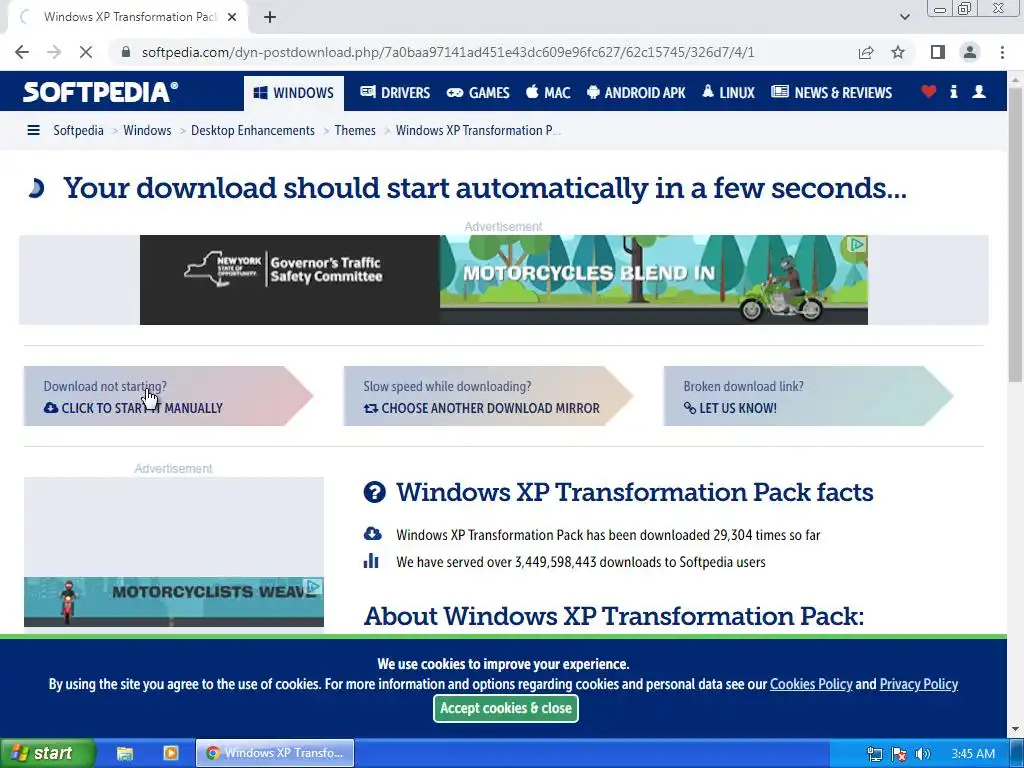Click the security alert tray icon
Viewport: 1024px width, 768px height.
point(899,754)
